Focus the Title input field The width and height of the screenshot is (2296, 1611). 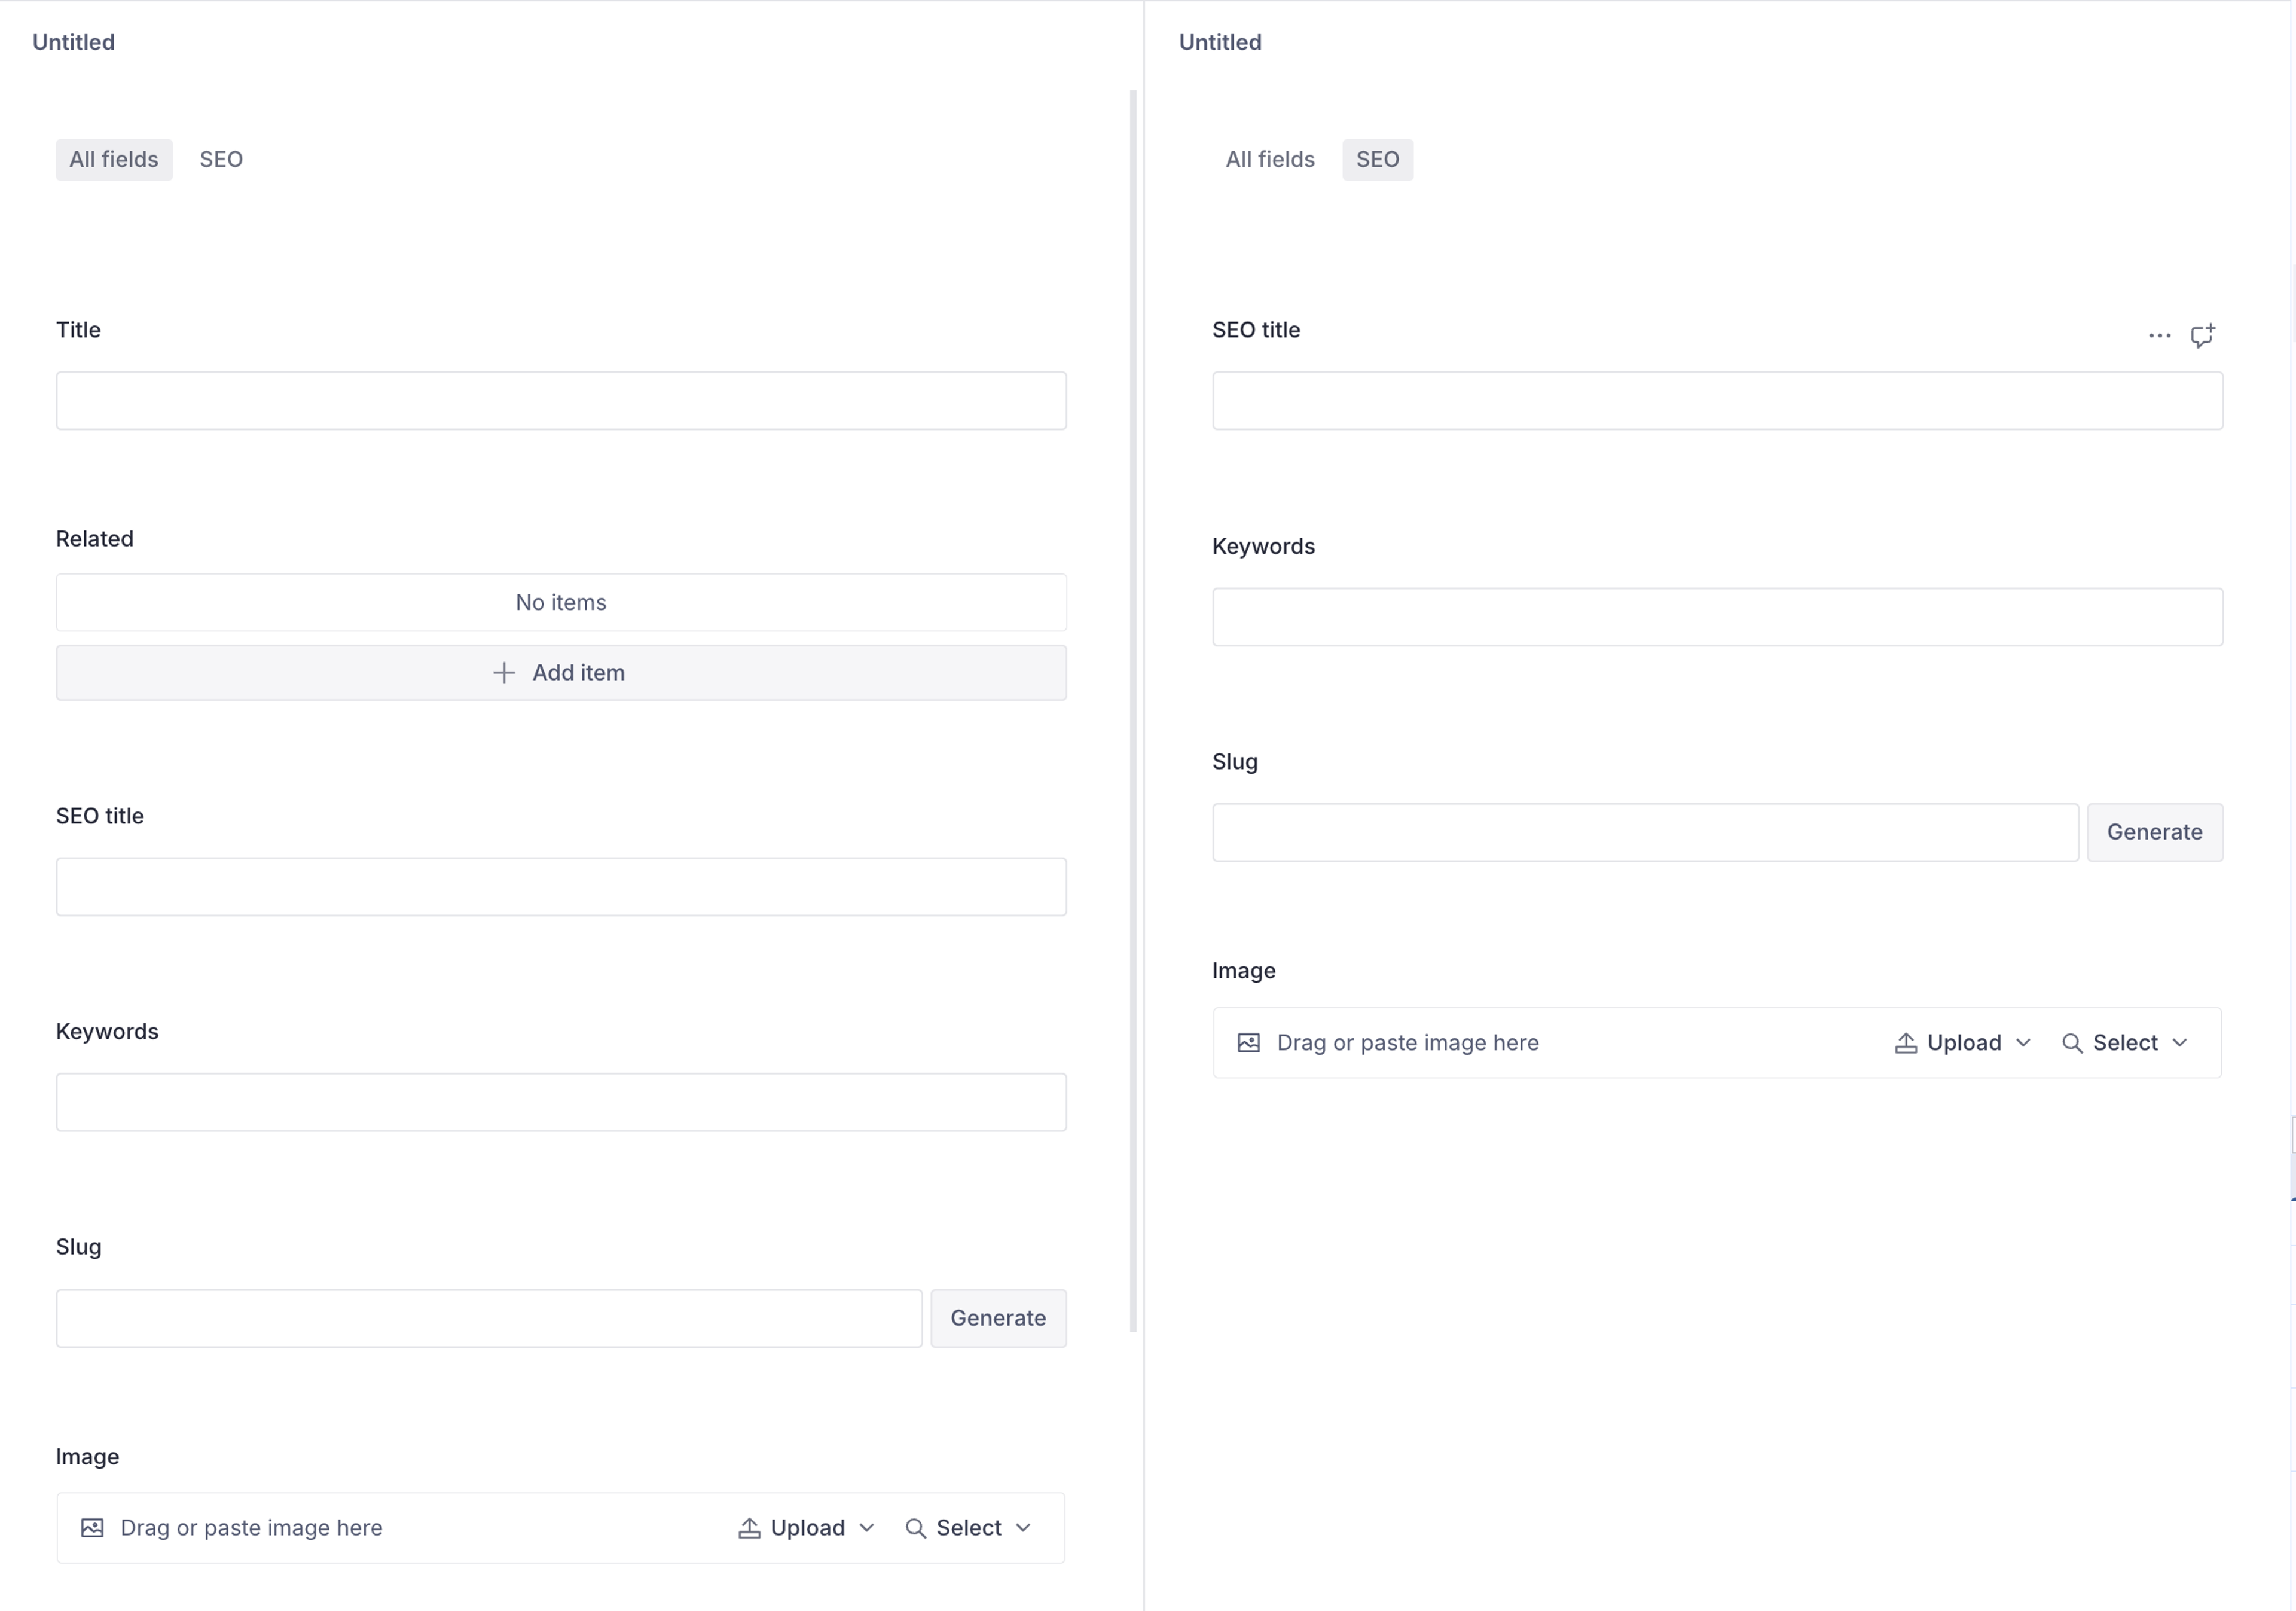[x=561, y=401]
